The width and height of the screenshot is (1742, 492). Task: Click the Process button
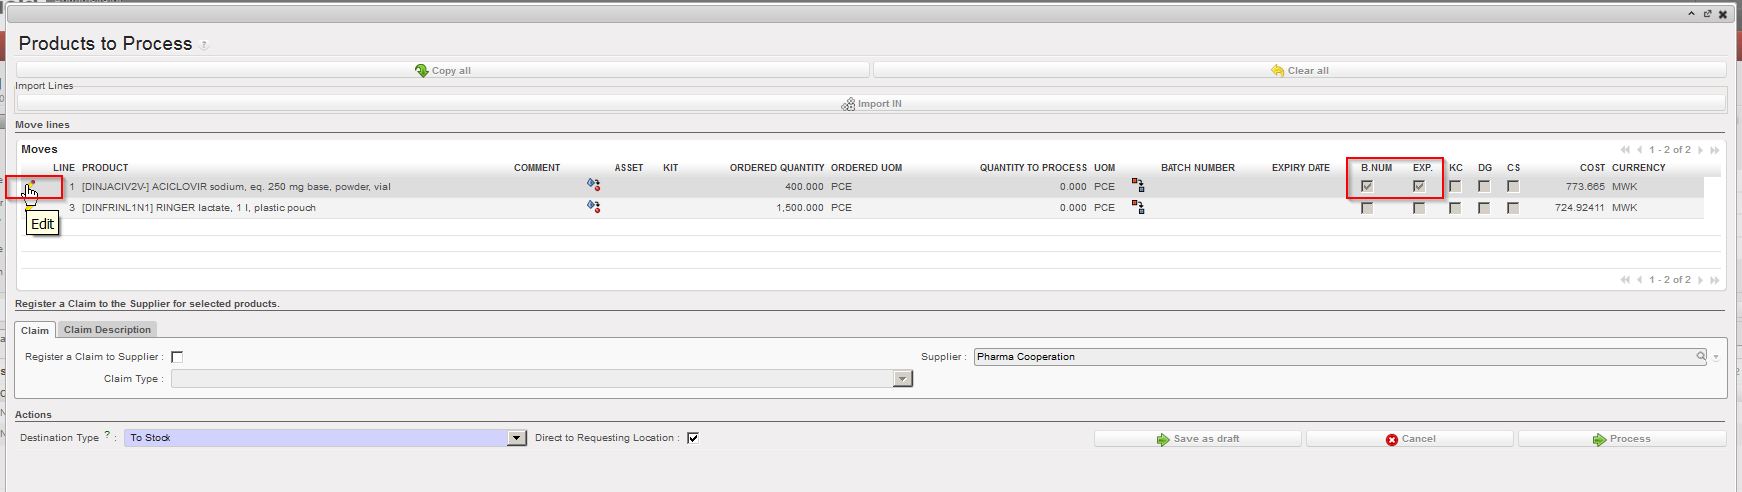coord(1621,439)
